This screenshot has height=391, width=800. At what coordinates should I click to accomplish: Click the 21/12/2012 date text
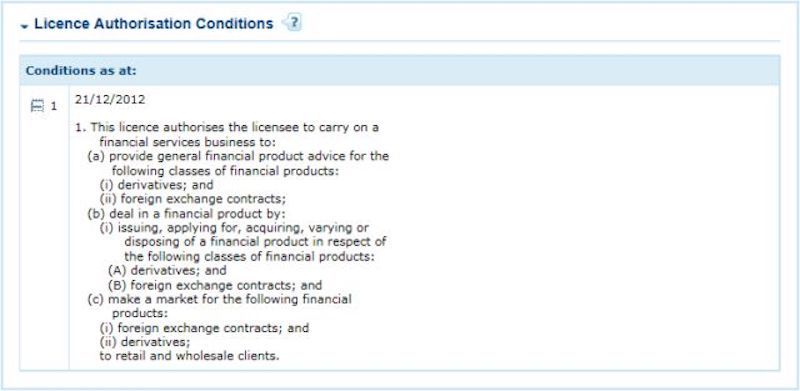[110, 100]
